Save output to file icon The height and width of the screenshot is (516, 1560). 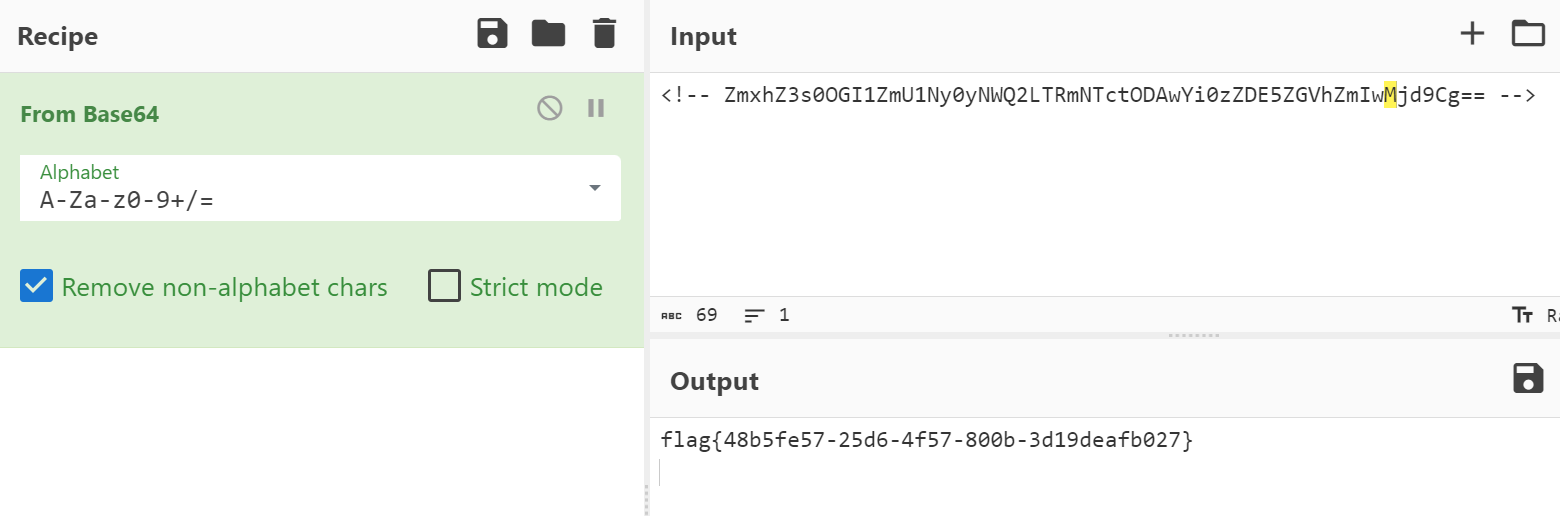click(1528, 379)
